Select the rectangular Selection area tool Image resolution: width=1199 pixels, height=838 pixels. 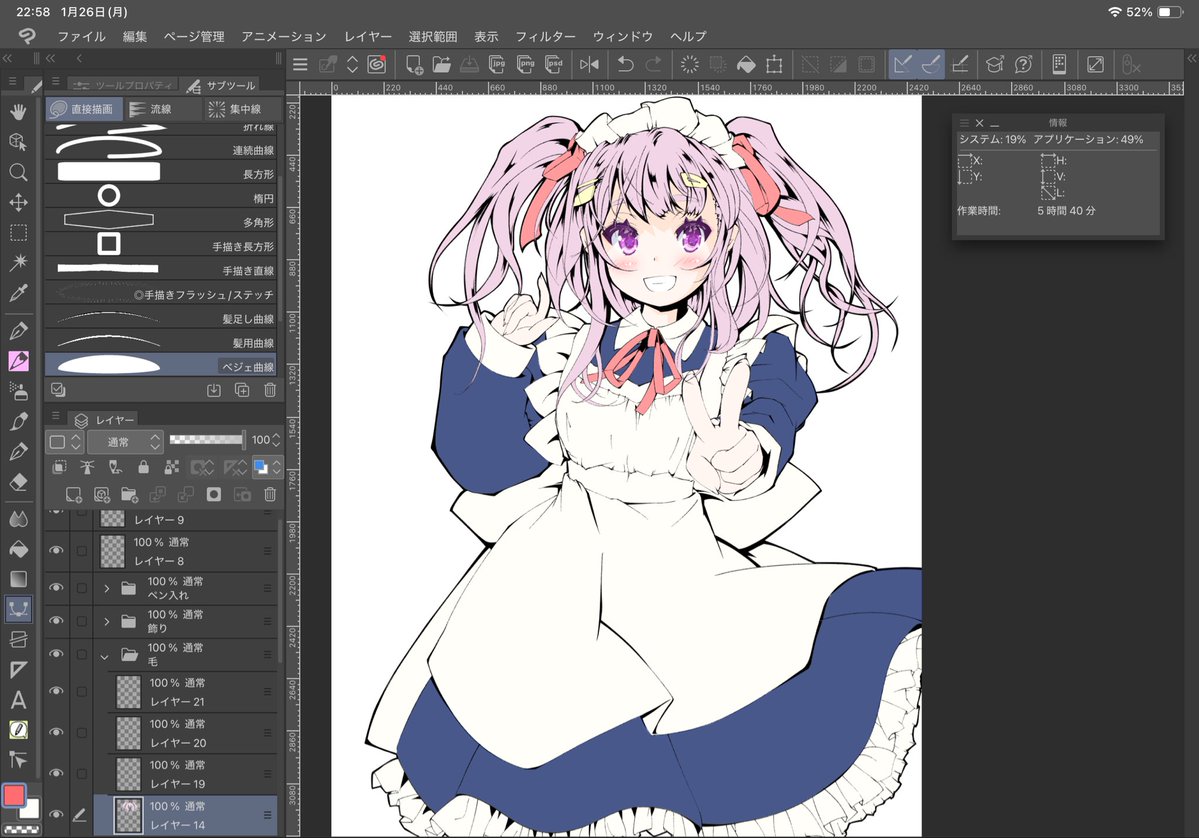tap(18, 232)
